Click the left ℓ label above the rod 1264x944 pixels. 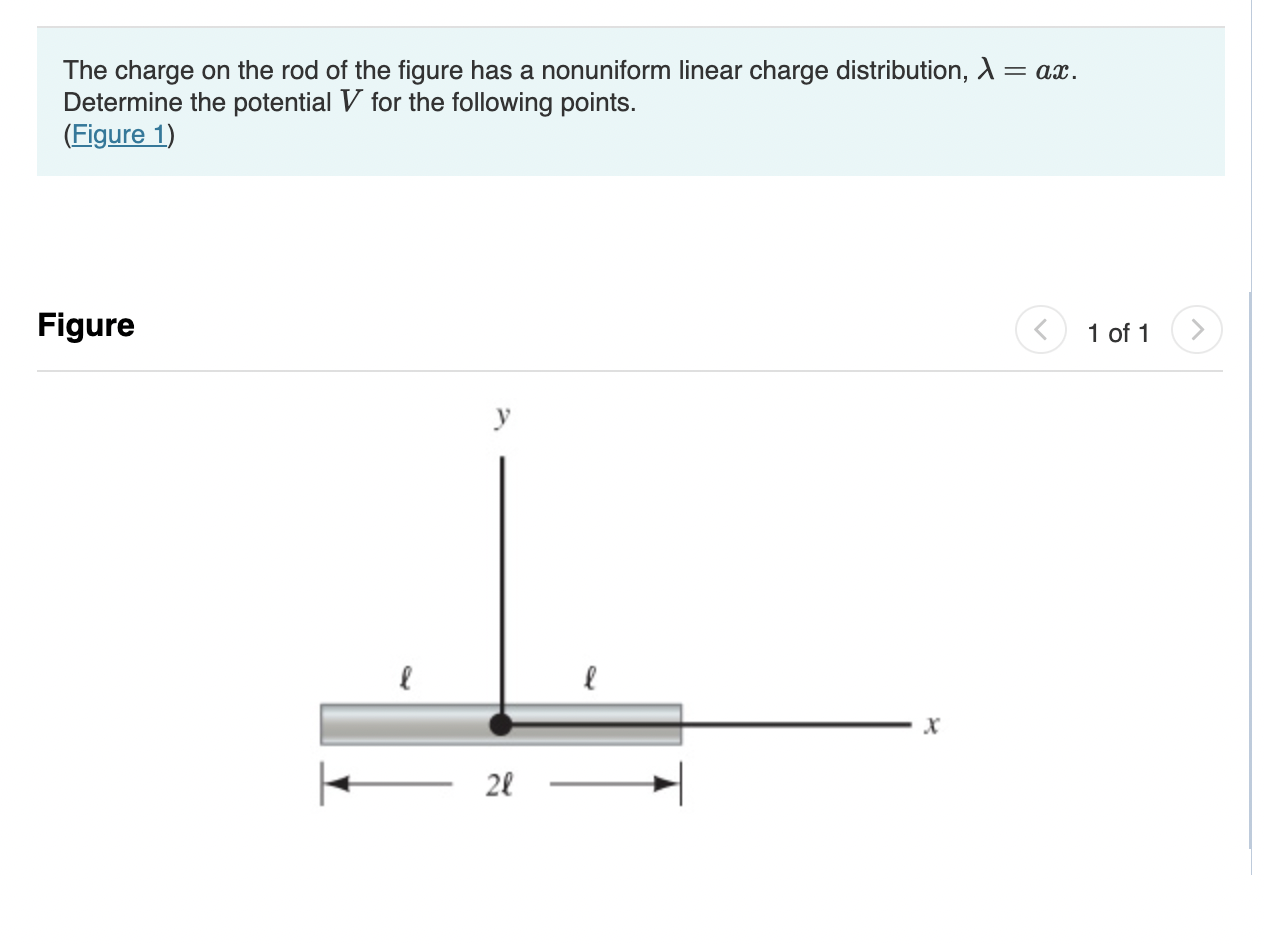coord(404,679)
